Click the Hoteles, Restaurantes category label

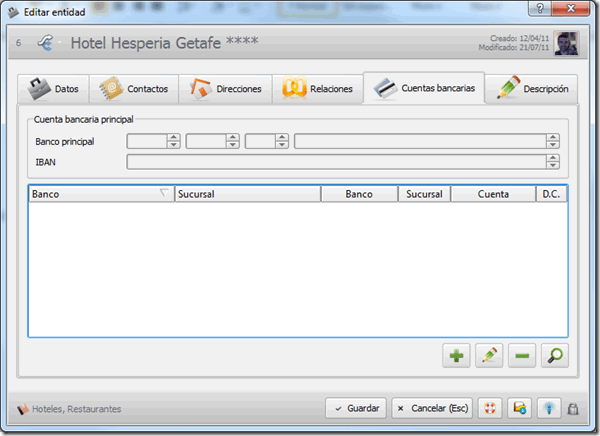pos(77,409)
